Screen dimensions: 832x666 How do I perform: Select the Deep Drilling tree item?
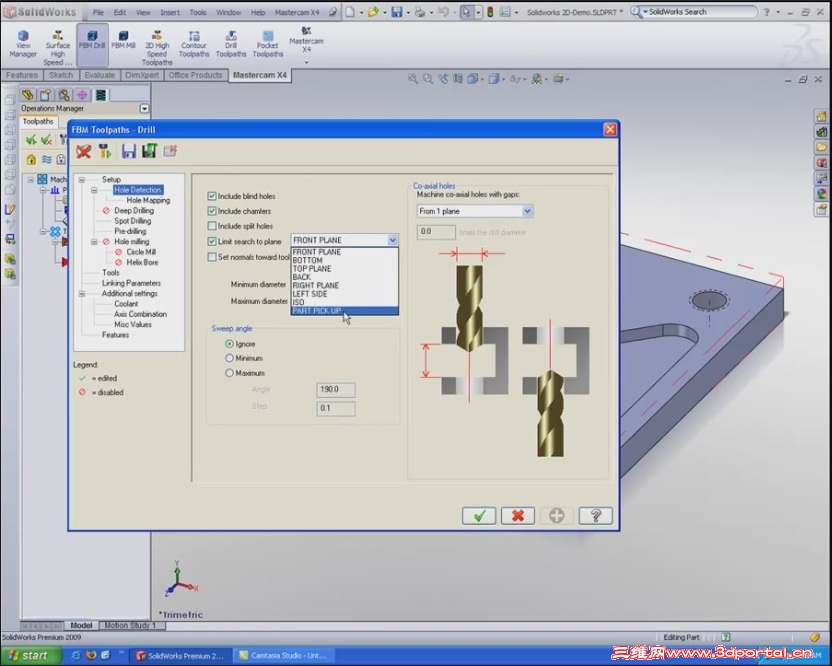(x=134, y=211)
